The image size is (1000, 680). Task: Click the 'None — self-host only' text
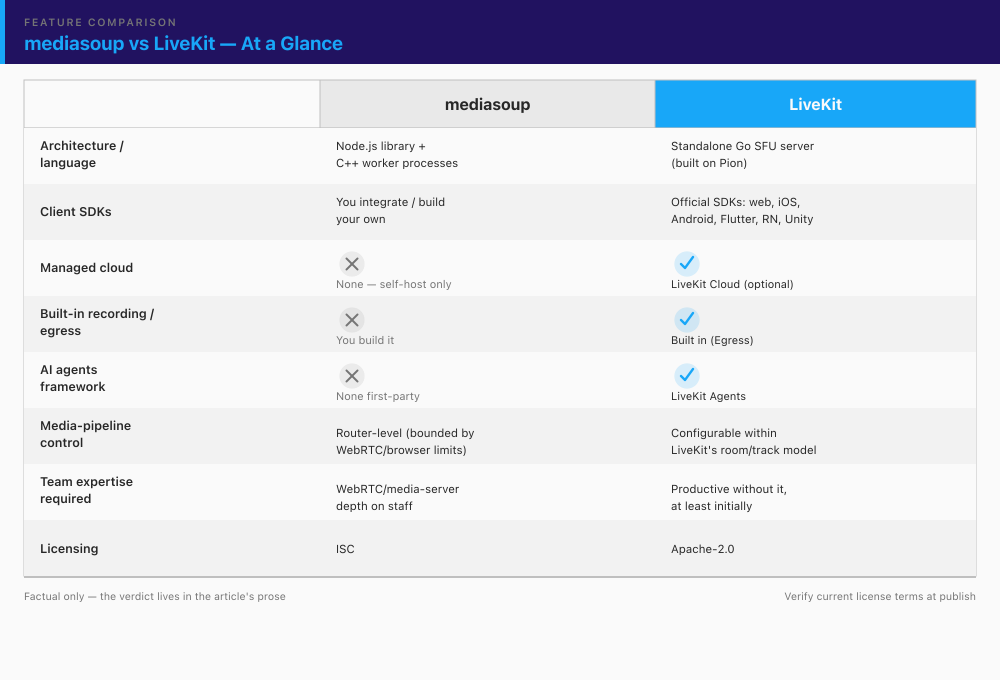coord(393,285)
